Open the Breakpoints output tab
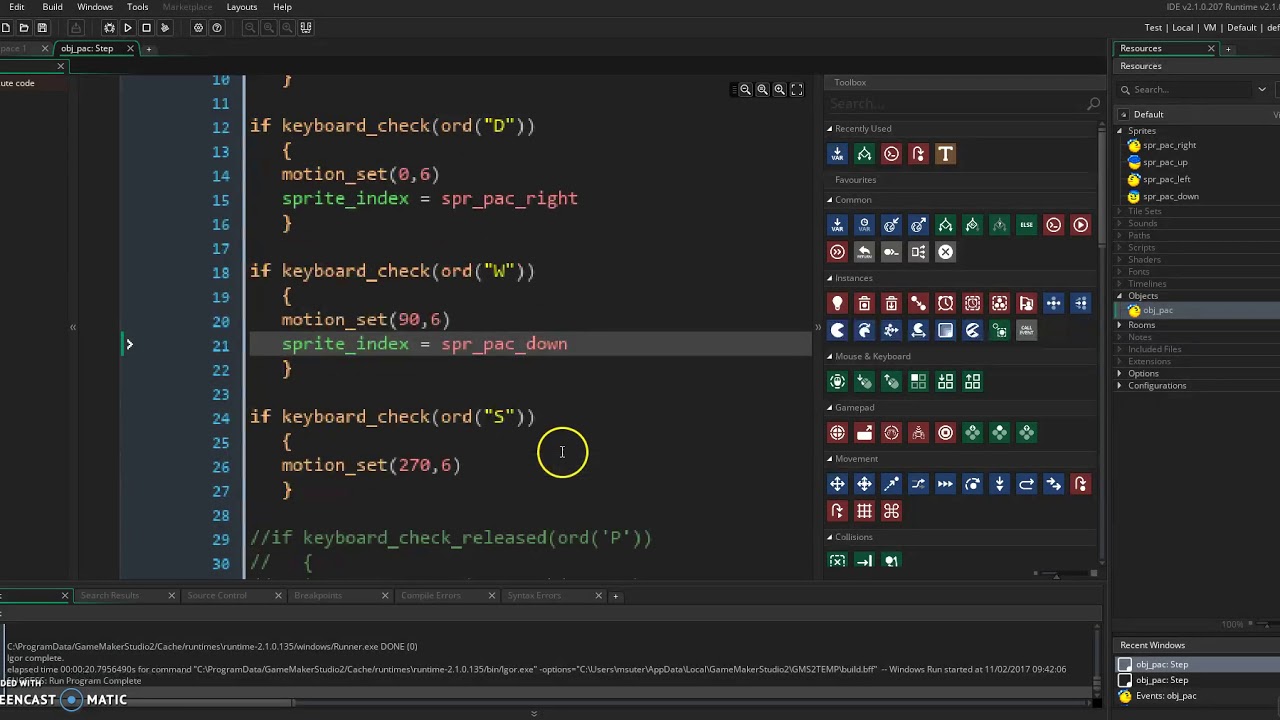This screenshot has height=720, width=1280. [318, 596]
